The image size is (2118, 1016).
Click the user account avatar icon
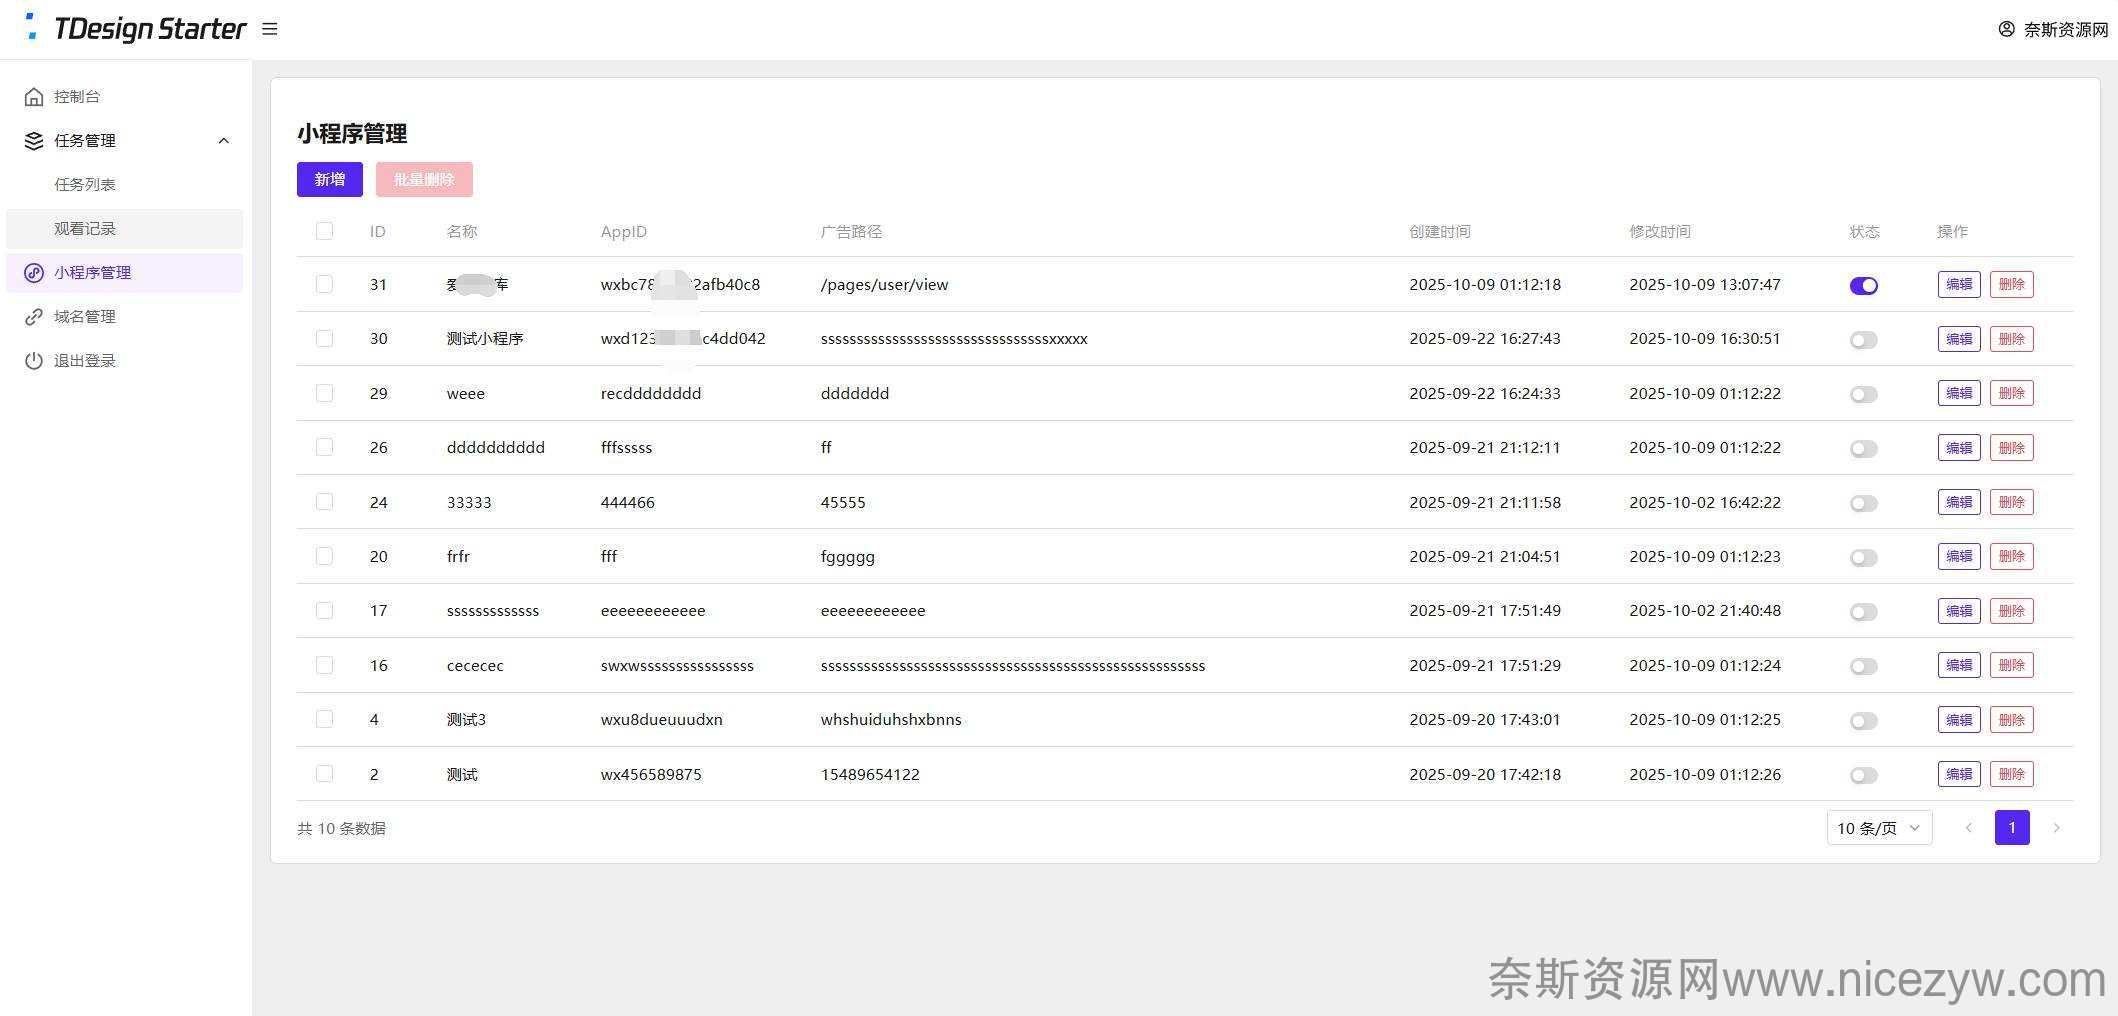coord(2006,29)
